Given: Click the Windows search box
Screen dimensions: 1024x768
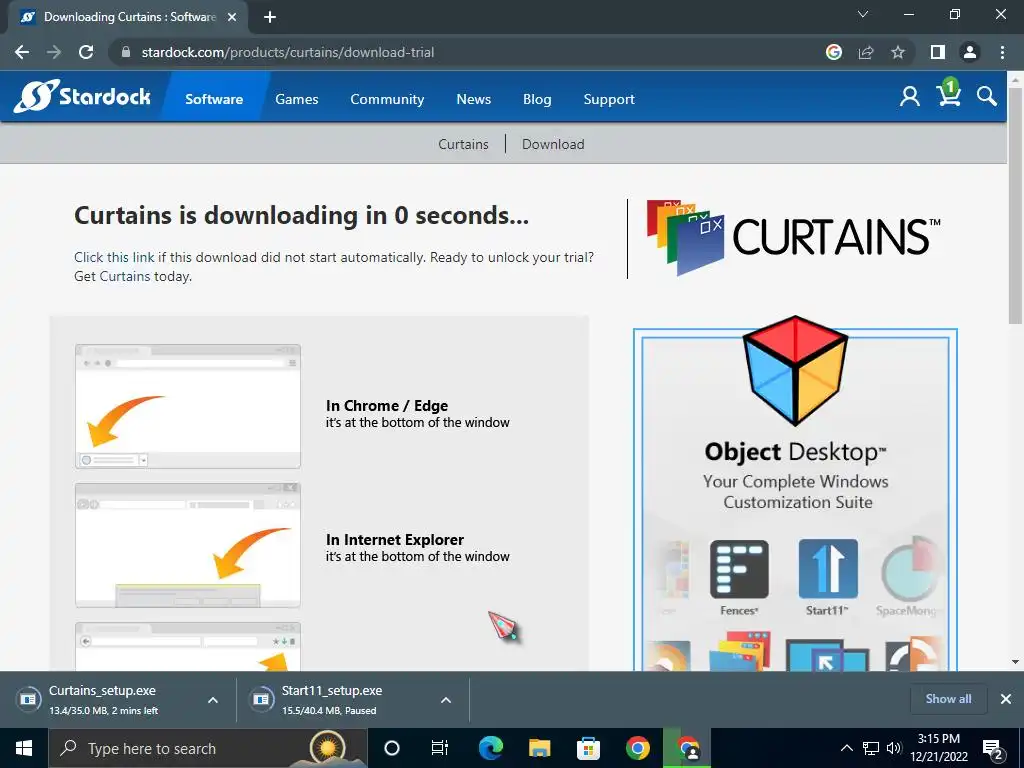Looking at the screenshot, I should (x=208, y=748).
